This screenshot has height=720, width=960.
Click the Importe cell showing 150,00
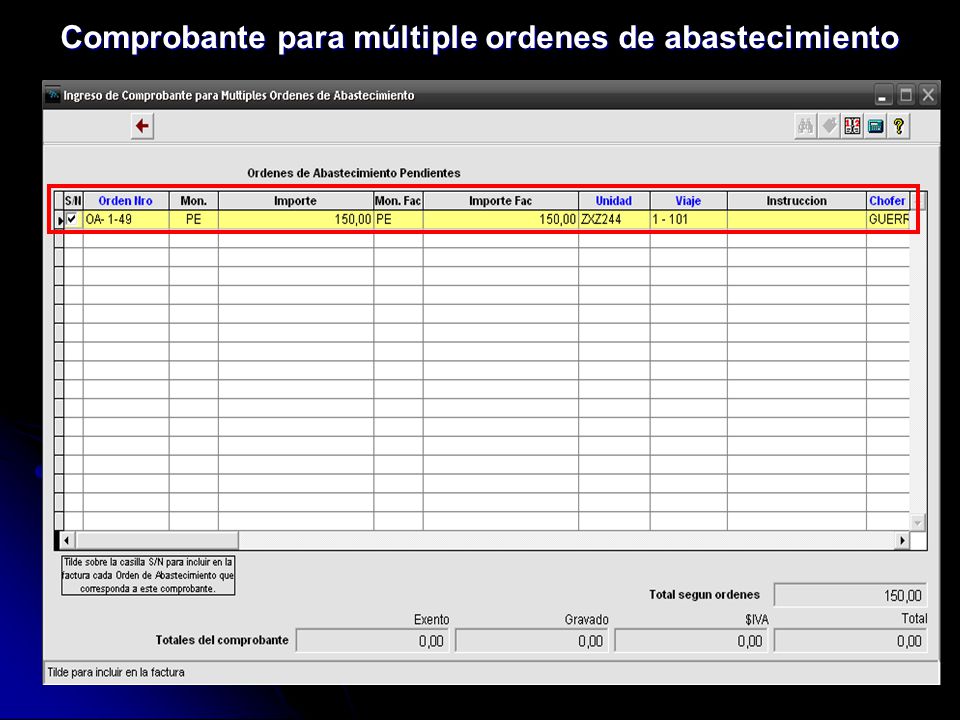296,220
